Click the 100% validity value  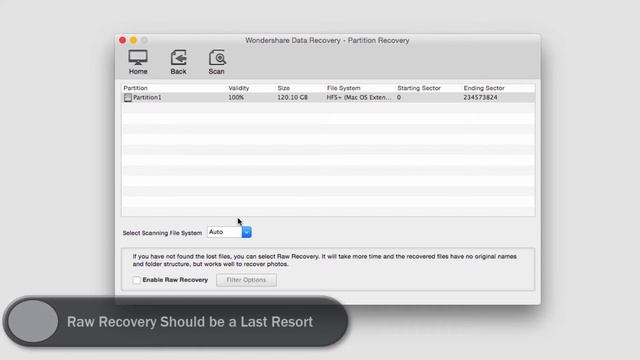click(236, 98)
